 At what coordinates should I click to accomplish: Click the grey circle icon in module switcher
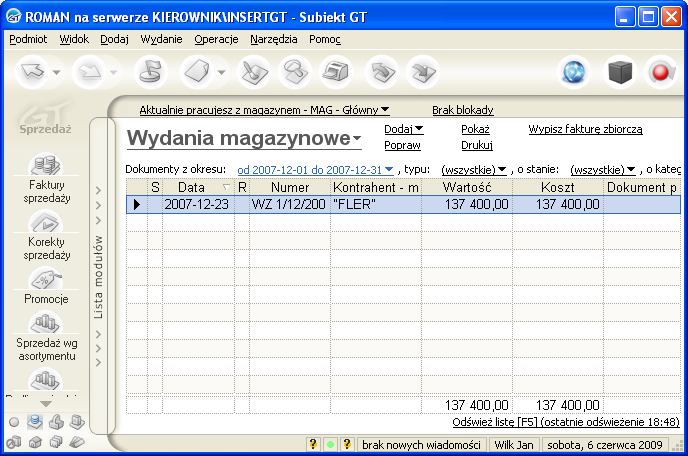pyautogui.click(x=14, y=422)
